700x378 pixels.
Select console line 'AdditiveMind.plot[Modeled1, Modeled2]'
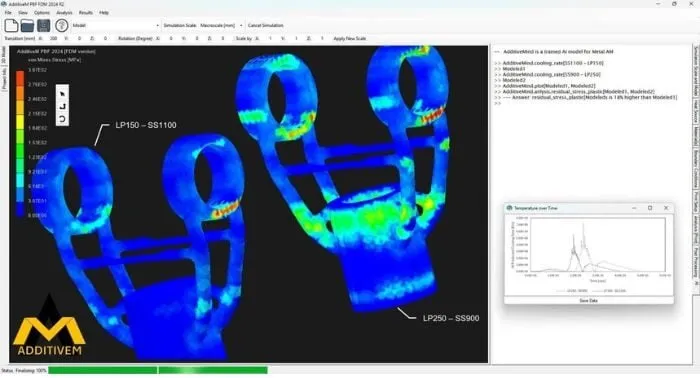click(549, 86)
